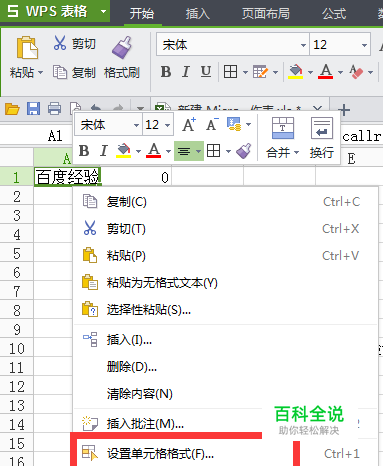
Task: Open the ribbon font size dropdown
Action: click(364, 45)
